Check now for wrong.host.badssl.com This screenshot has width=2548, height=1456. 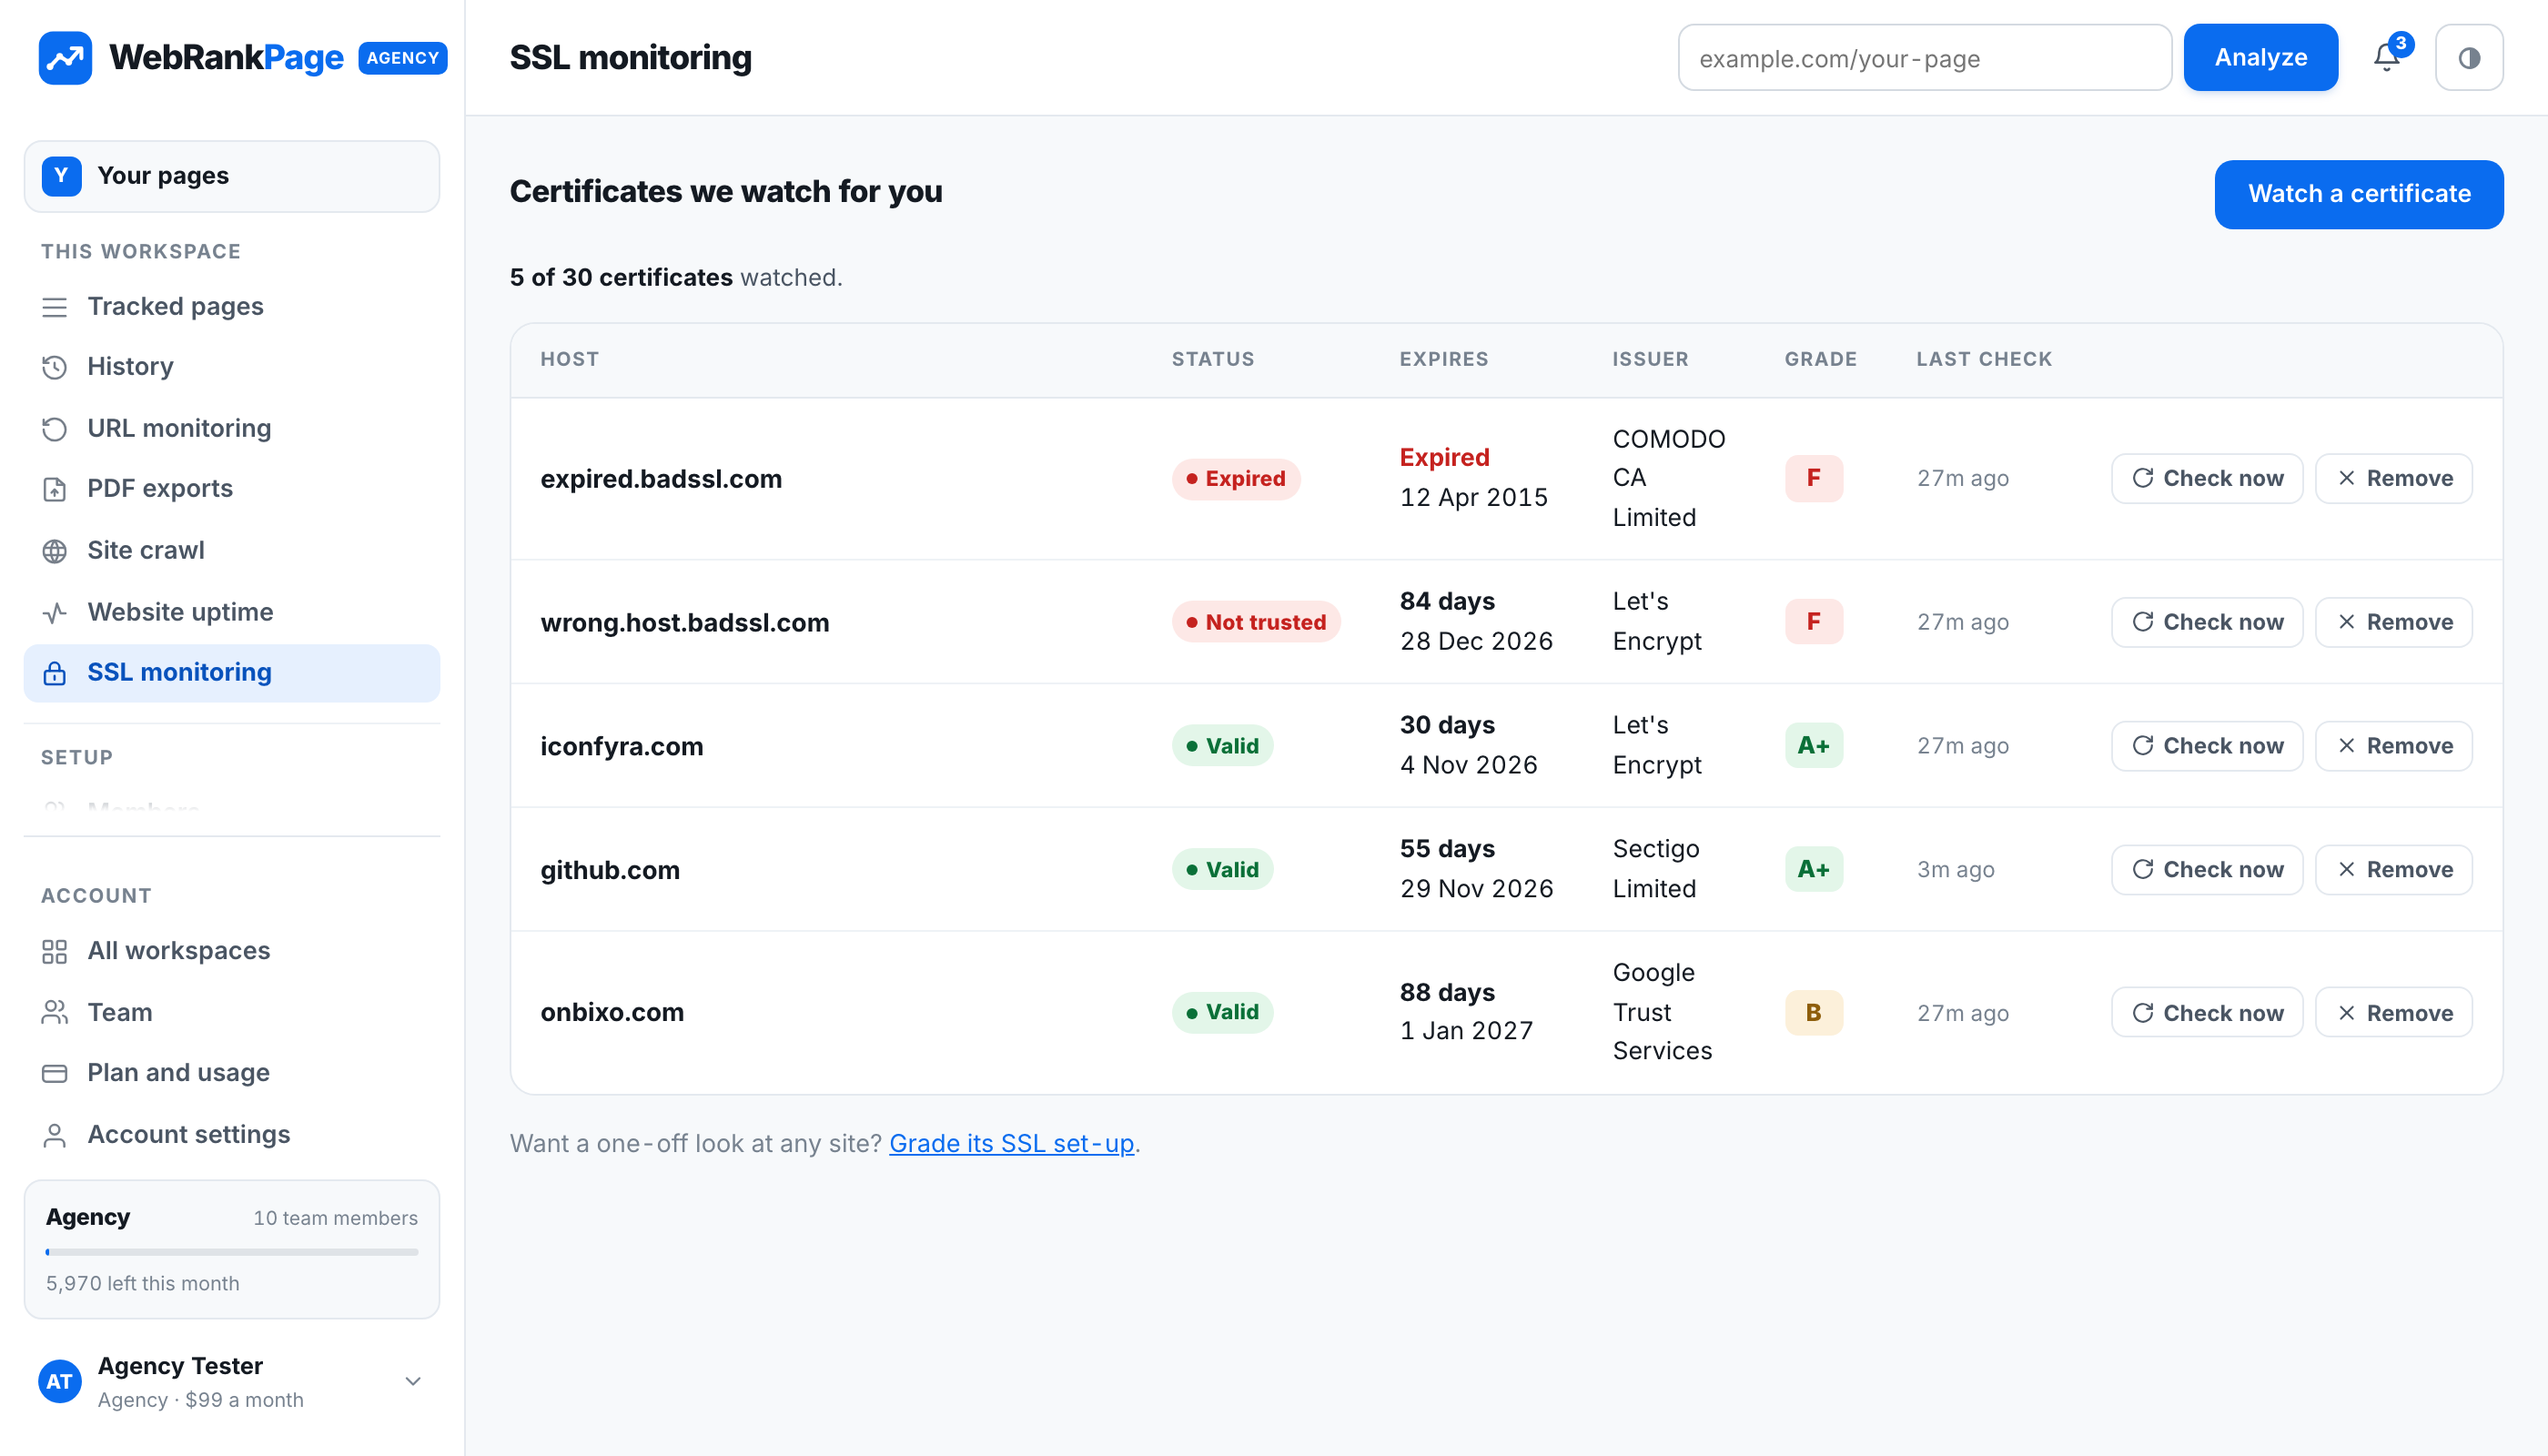coord(2207,622)
